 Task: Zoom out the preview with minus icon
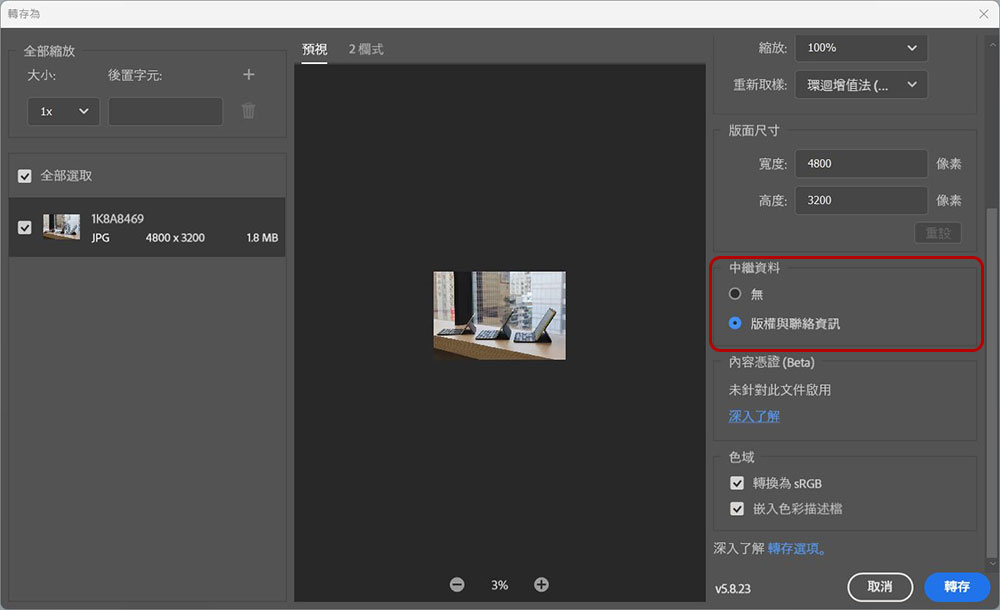click(x=457, y=584)
